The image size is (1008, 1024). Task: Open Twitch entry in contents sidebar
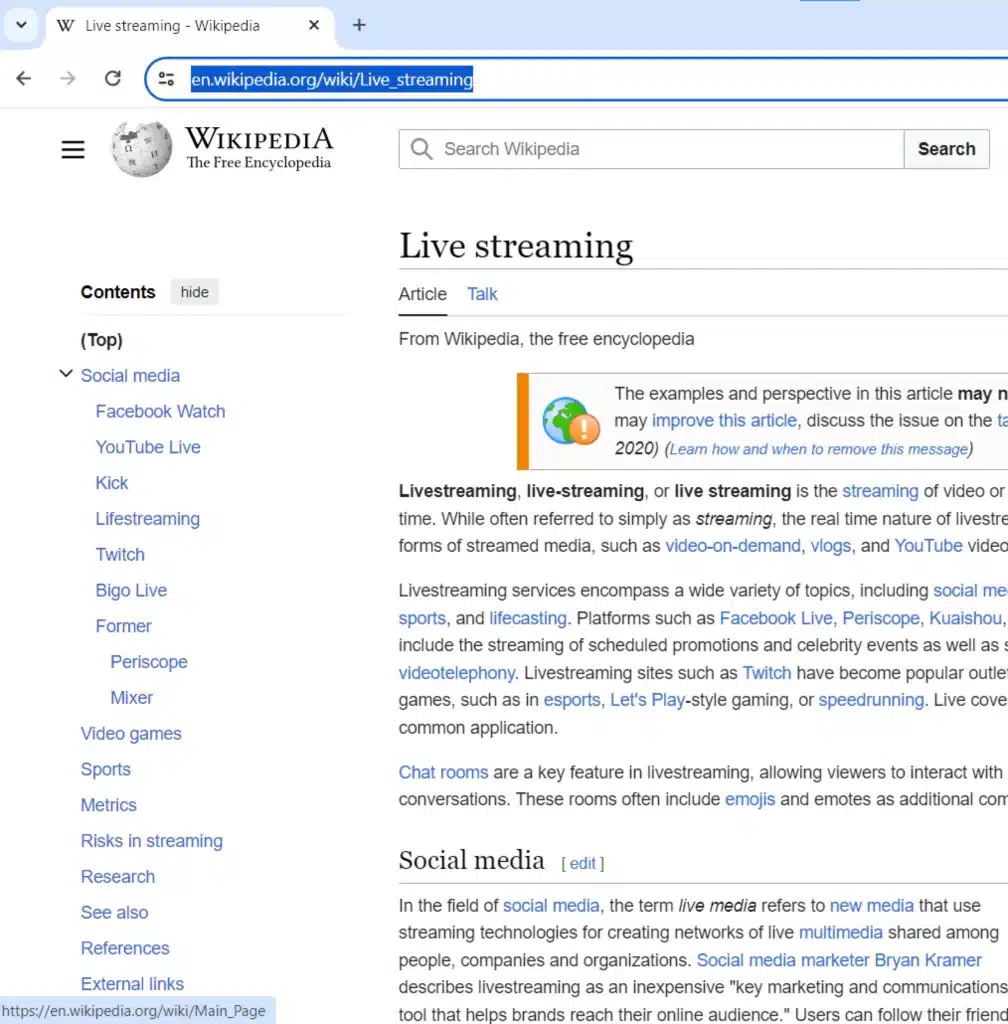click(x=120, y=554)
